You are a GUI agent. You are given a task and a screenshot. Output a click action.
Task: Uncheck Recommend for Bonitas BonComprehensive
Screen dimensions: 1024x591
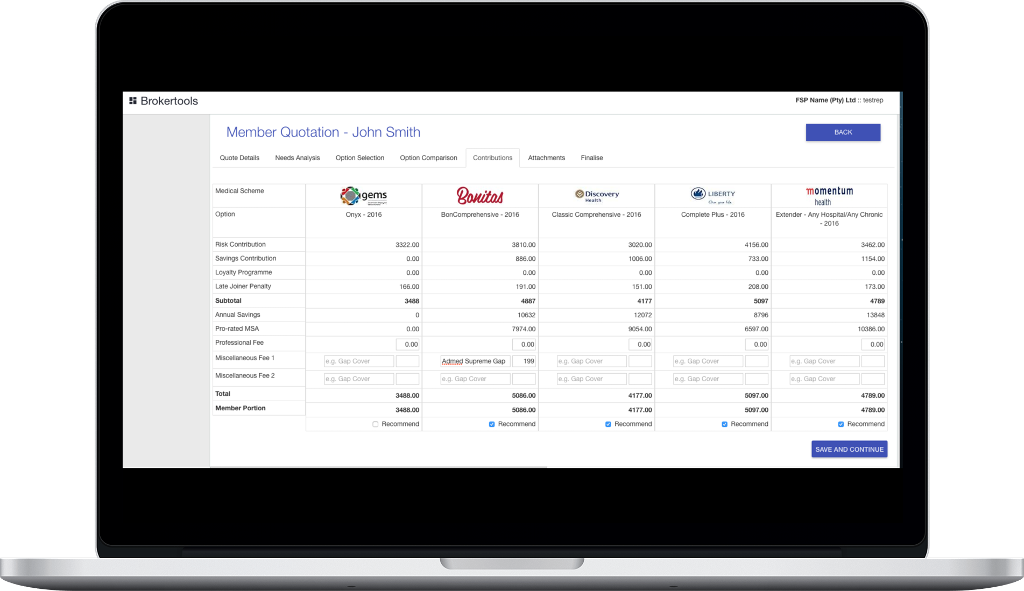click(x=492, y=424)
